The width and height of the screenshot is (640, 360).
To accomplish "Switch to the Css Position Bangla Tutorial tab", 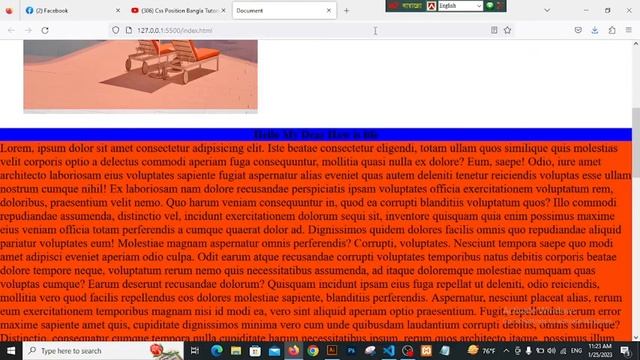I will coord(178,11).
